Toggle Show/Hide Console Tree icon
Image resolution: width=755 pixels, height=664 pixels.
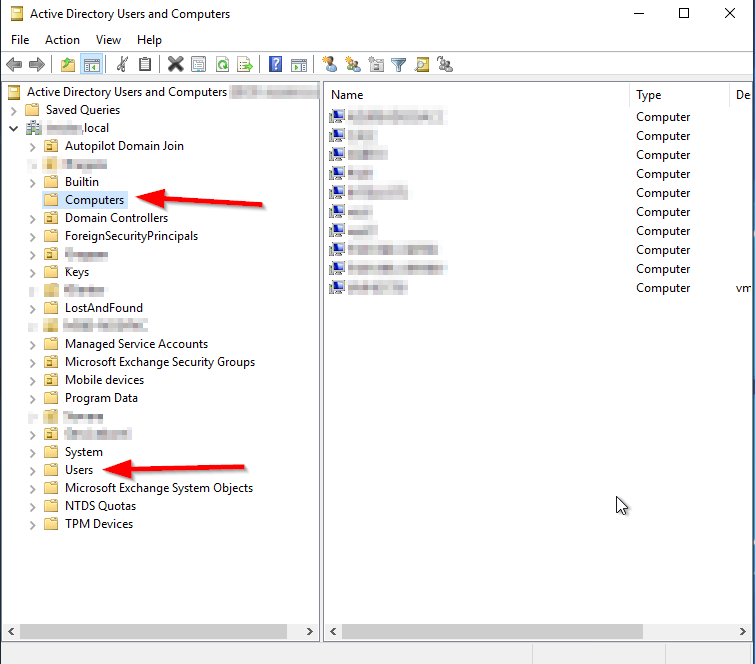coord(91,64)
